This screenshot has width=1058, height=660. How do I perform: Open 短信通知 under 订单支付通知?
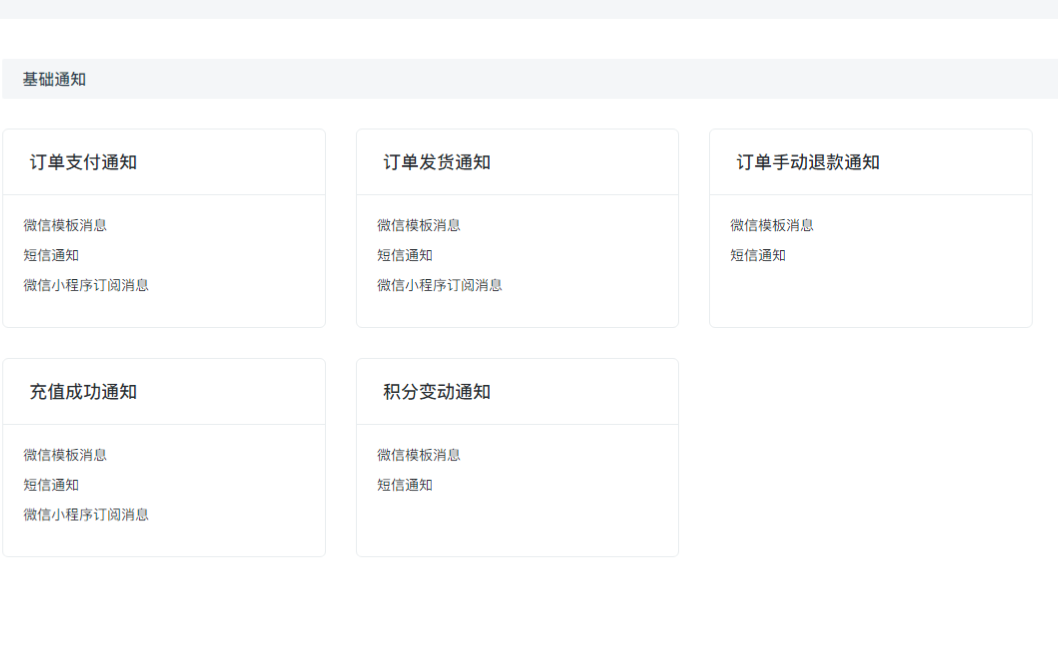pos(51,255)
